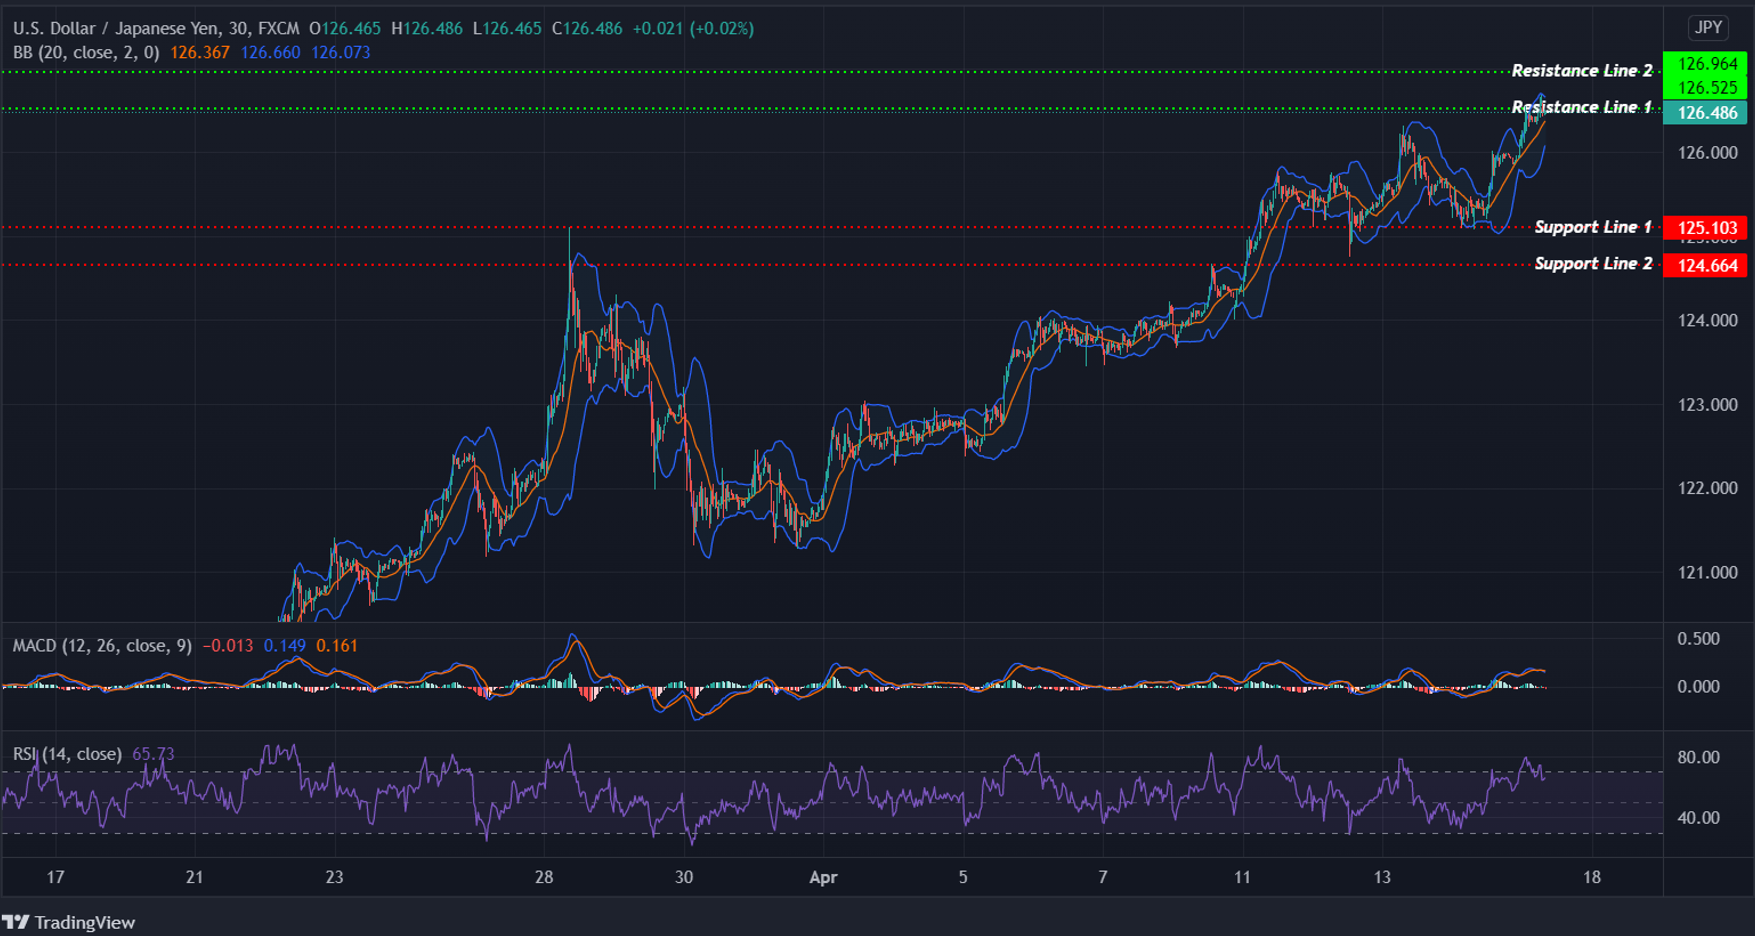Click the 30-minute timeframe text in the legend
The height and width of the screenshot is (936, 1755).
point(238,29)
